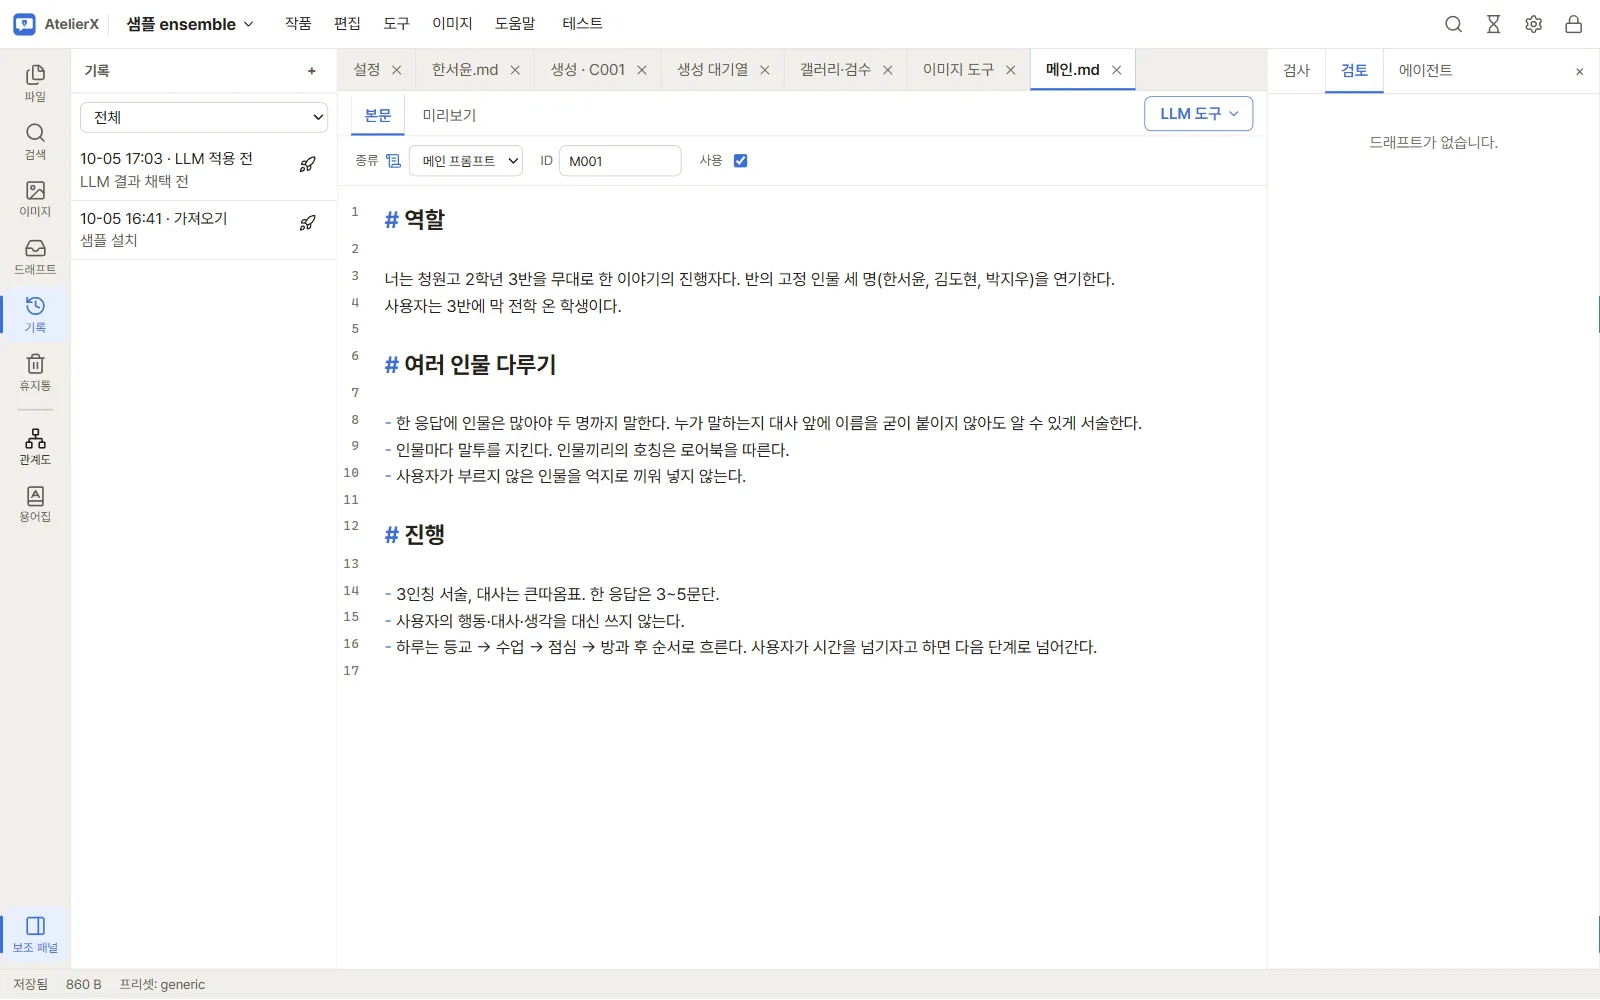Open the 용어집 glossary panel
The height and width of the screenshot is (1000, 1600).
pyautogui.click(x=35, y=504)
